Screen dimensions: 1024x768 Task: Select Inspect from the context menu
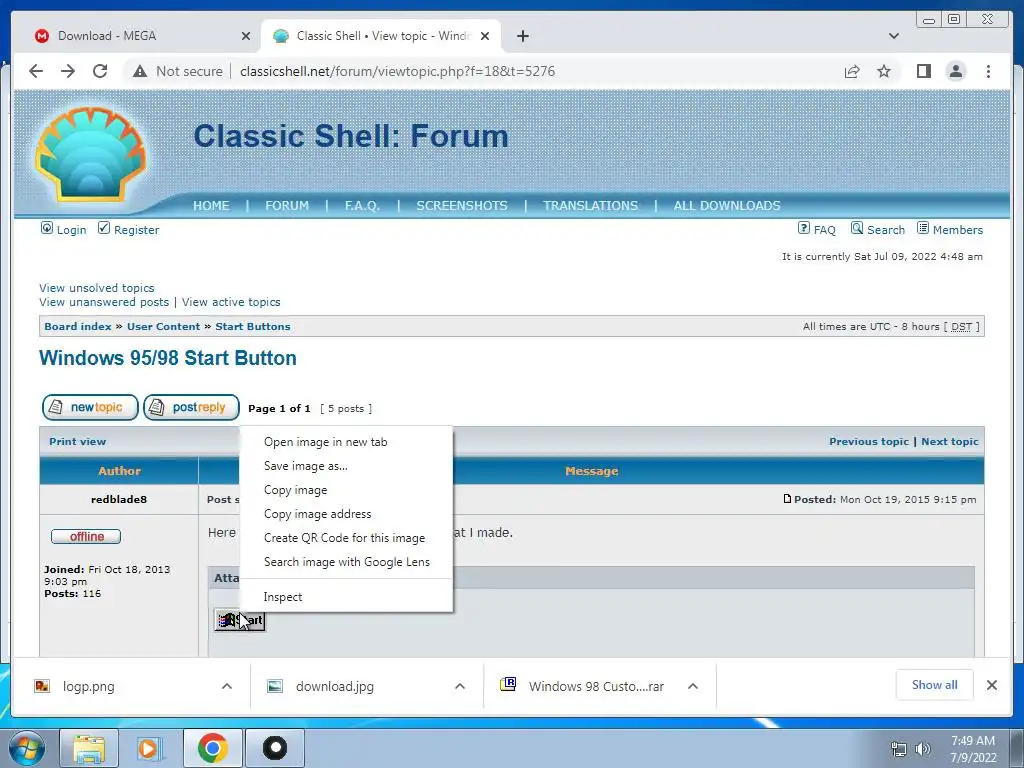346,597
